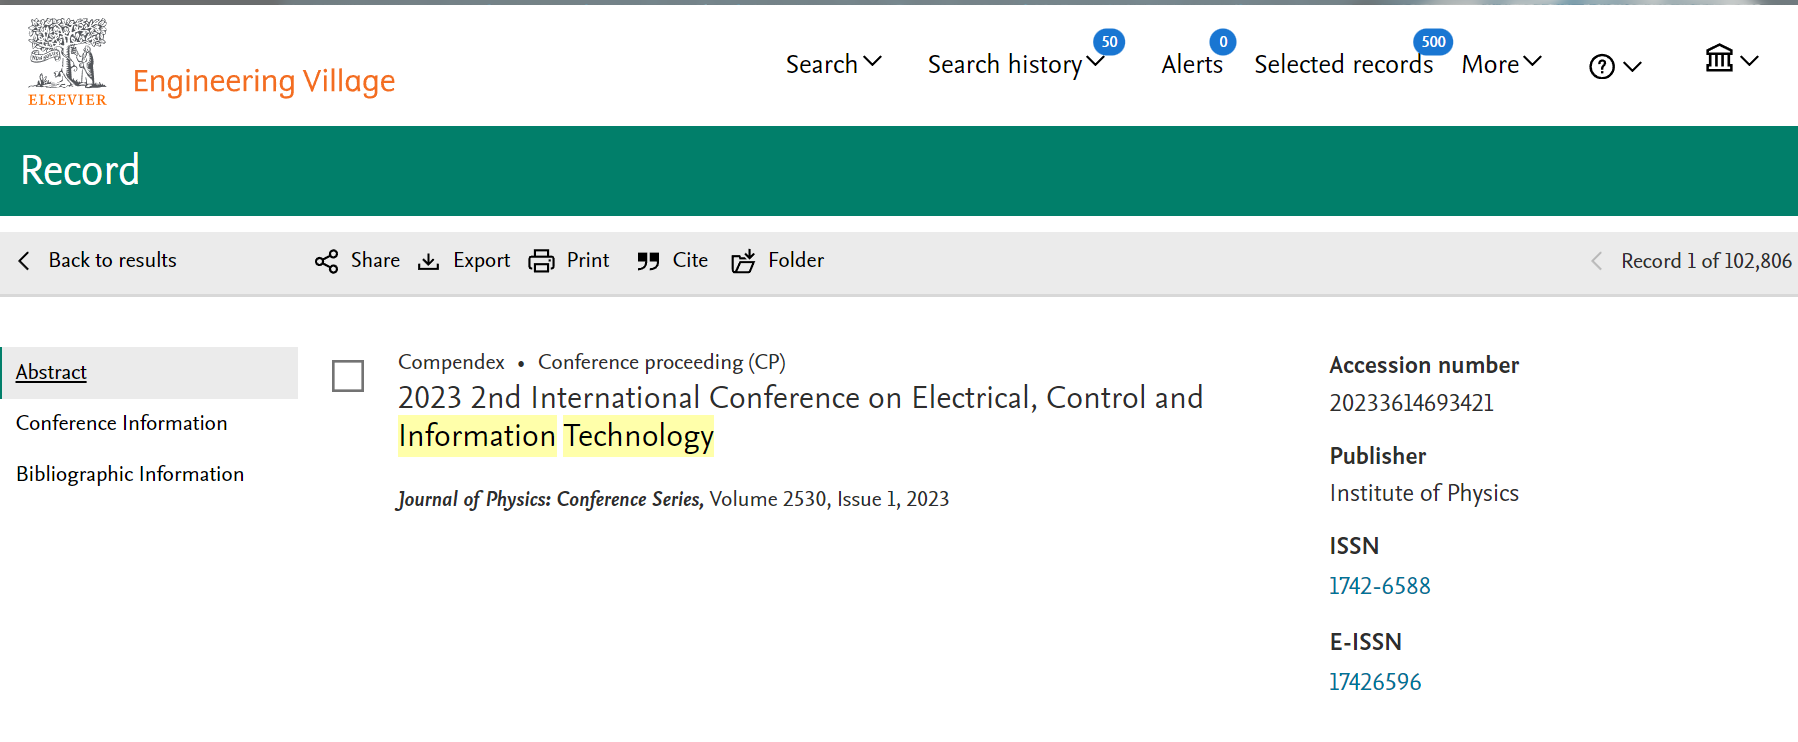Click the Cite label in the toolbar

click(690, 260)
